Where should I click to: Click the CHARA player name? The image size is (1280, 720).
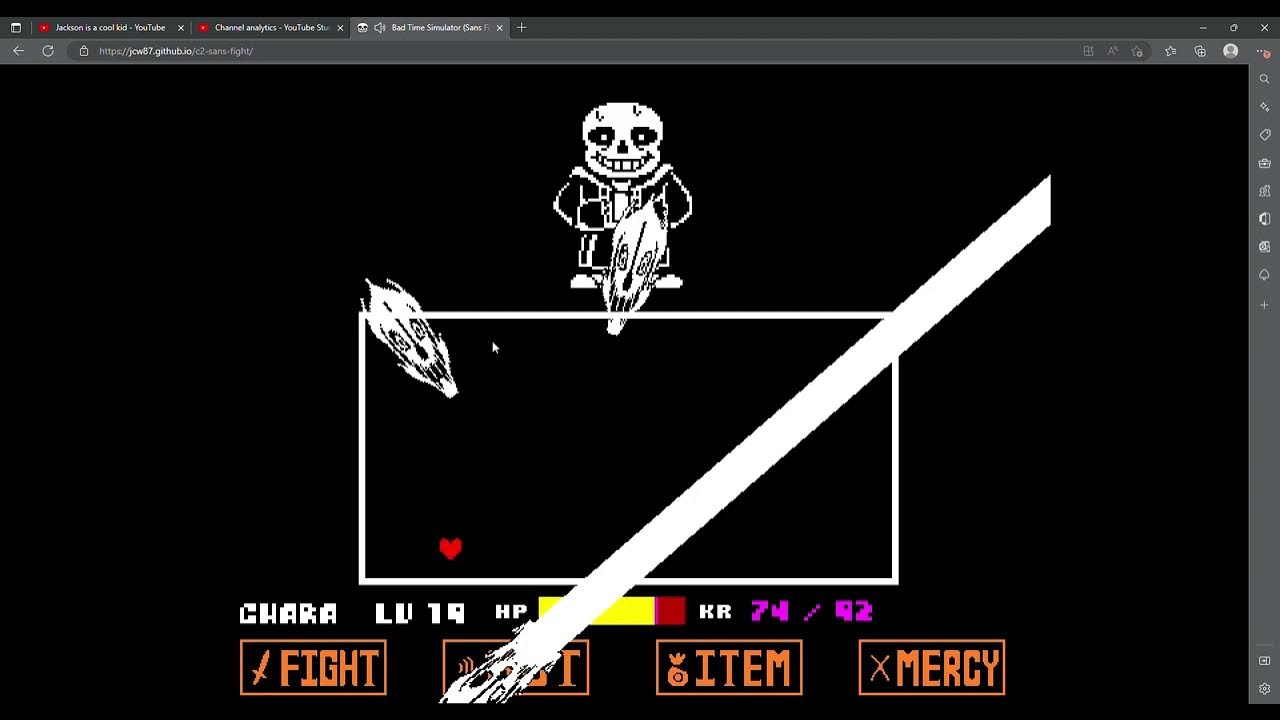coord(289,613)
